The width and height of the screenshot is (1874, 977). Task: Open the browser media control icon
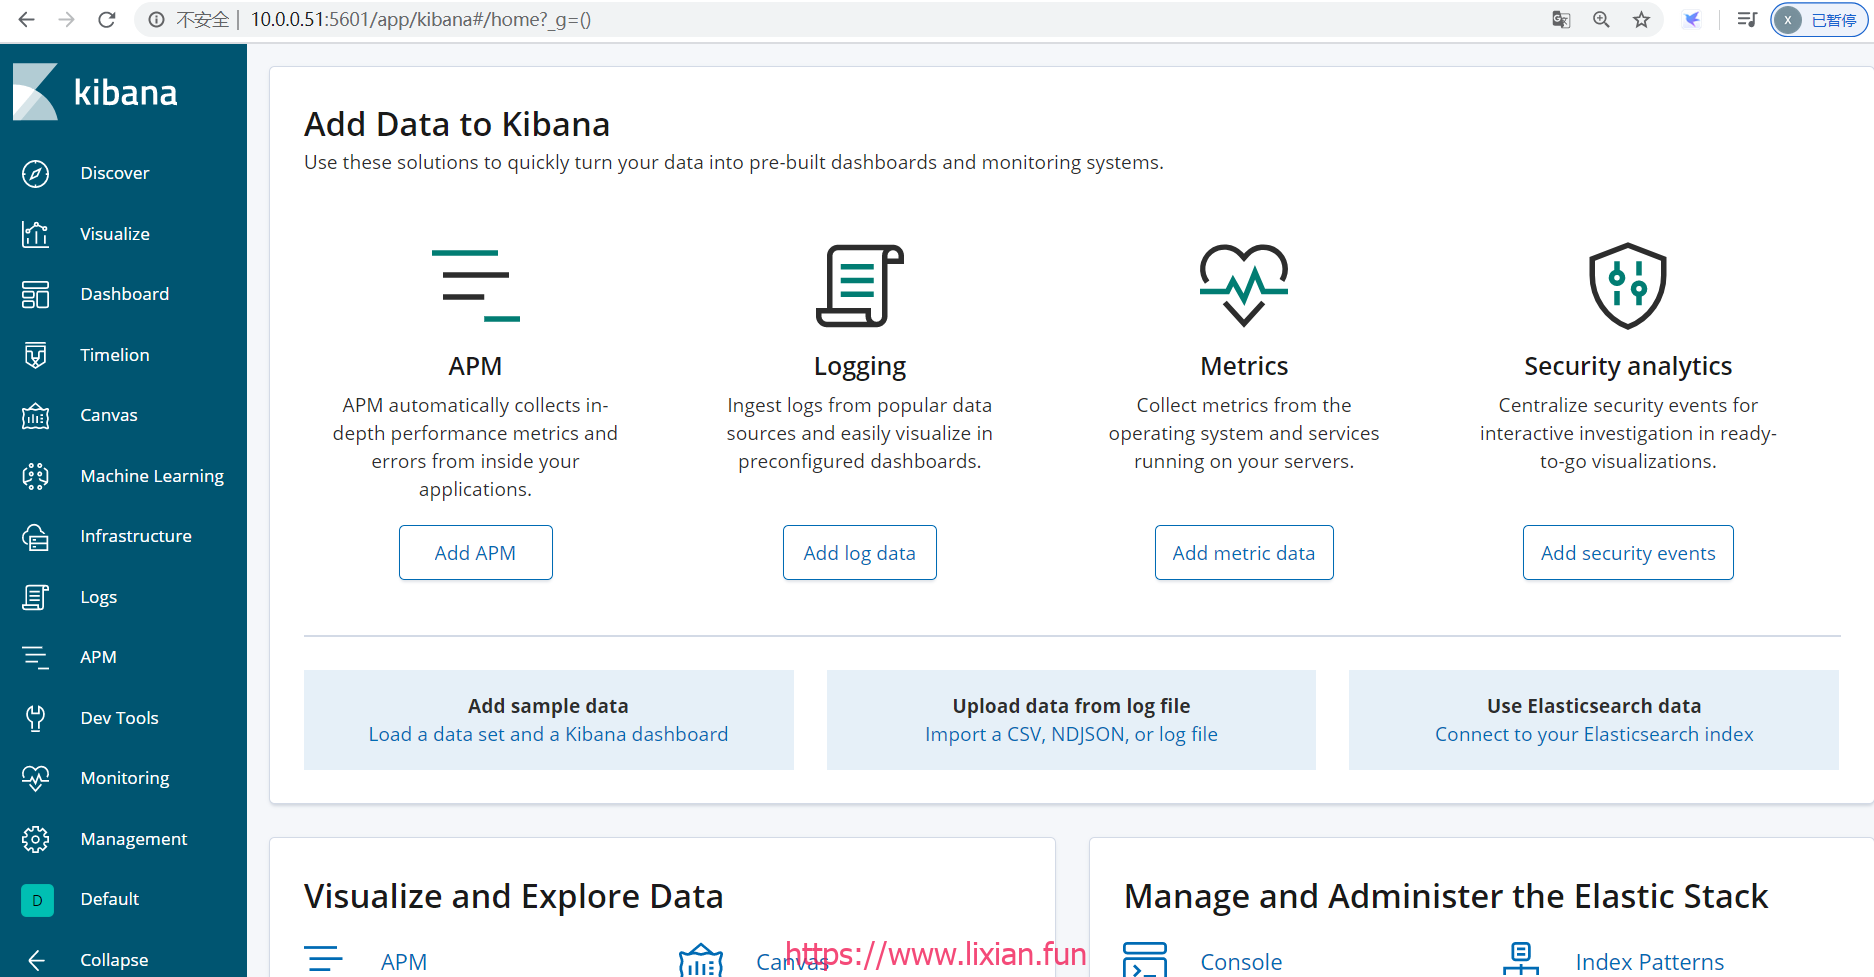[1747, 20]
